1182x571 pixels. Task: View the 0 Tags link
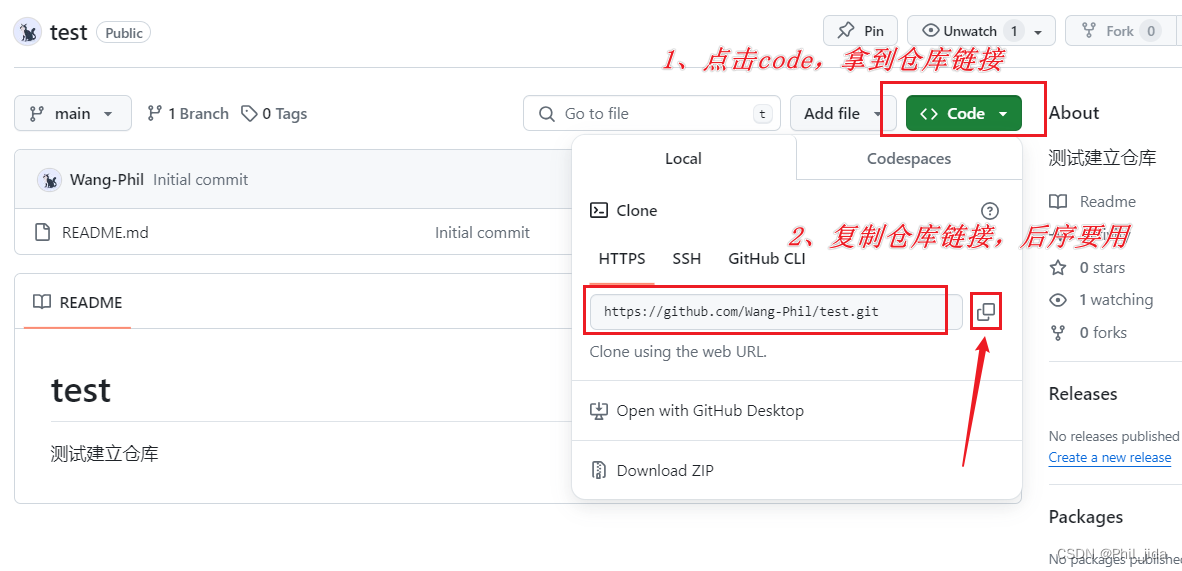pyautogui.click(x=274, y=113)
